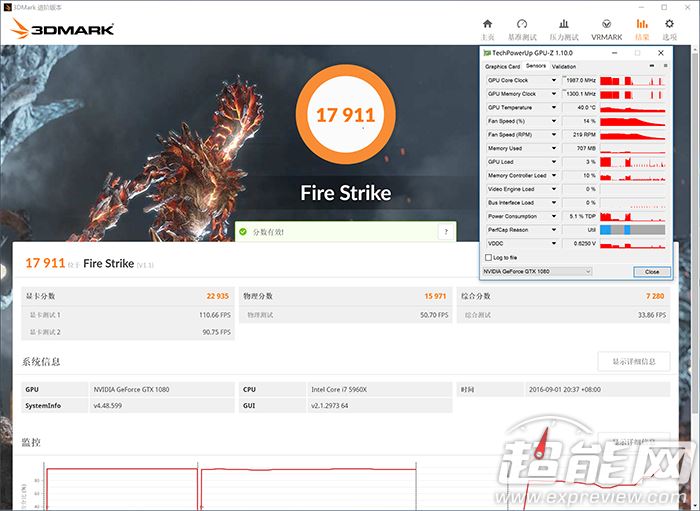This screenshot has width=700, height=511.
Task: Open the VDDC sensor dropdown
Action: coord(554,244)
